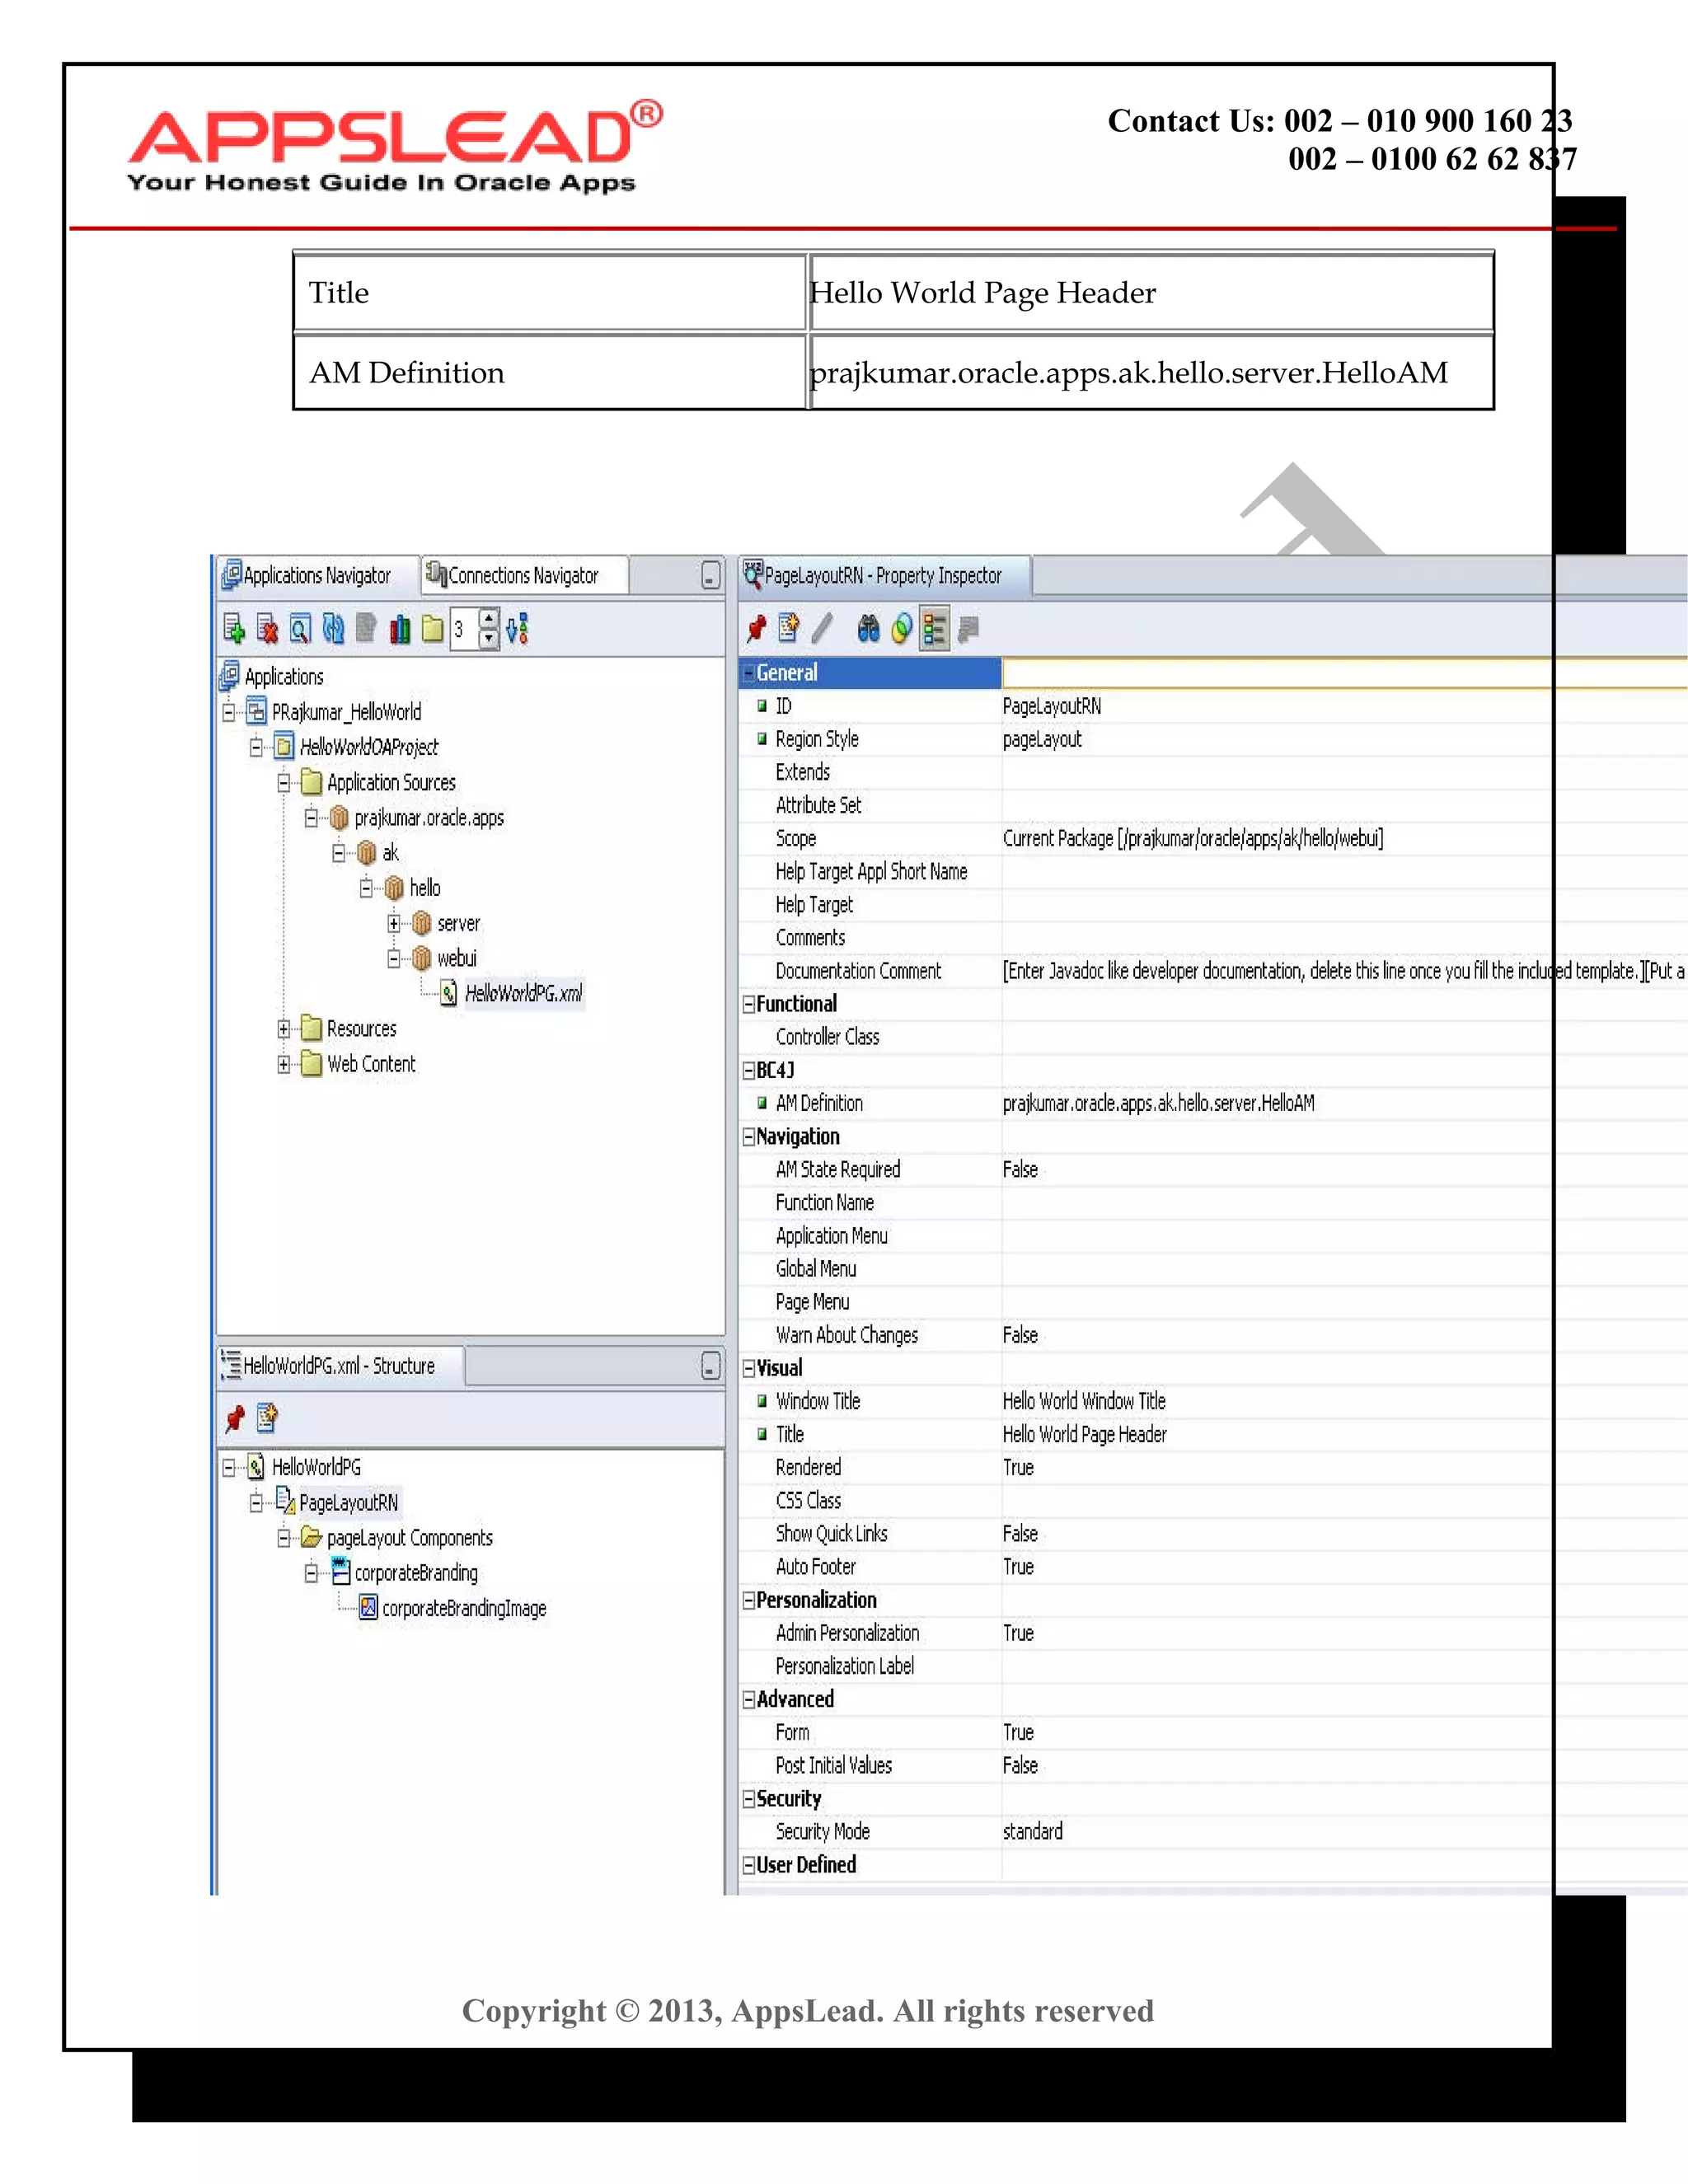The height and width of the screenshot is (2184, 1688).
Task: Collapse the General property category
Action: [x=748, y=673]
